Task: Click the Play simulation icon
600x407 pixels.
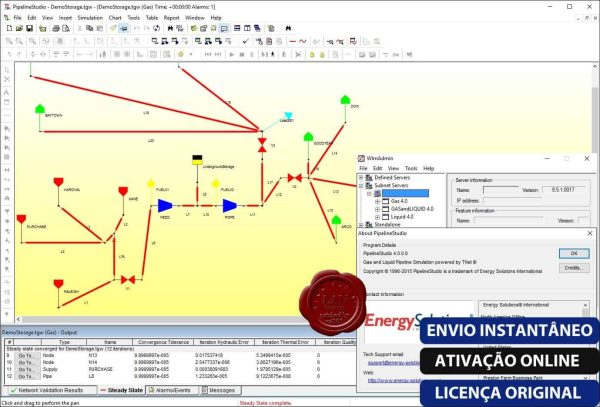Action: (232, 55)
